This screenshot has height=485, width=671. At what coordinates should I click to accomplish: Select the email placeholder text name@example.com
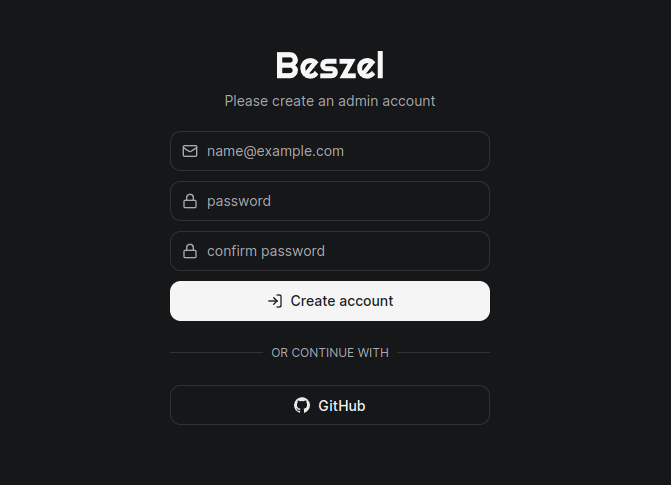pyautogui.click(x=275, y=151)
